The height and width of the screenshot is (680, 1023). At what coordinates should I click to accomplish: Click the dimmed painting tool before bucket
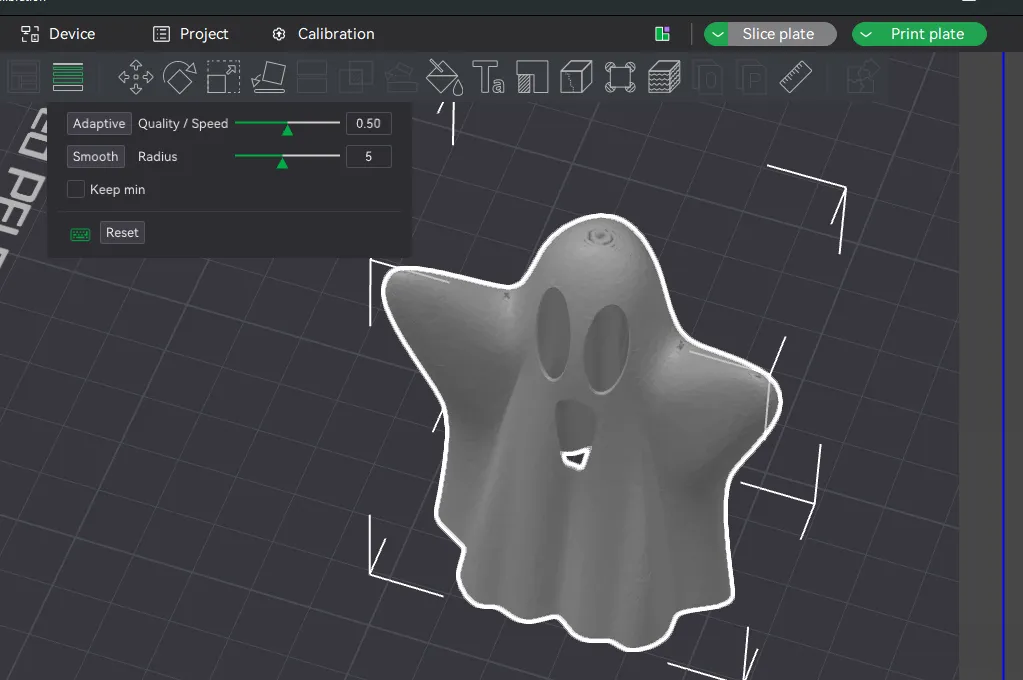[401, 77]
